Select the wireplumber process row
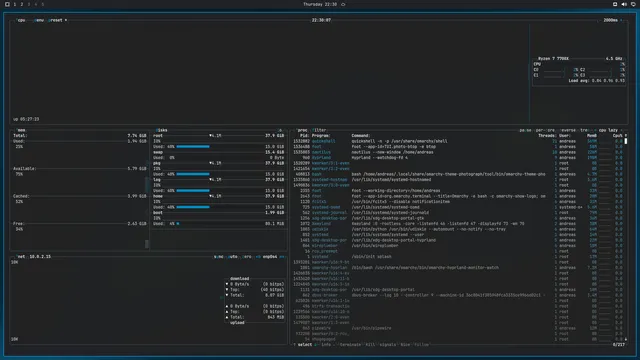This screenshot has height=360, width=640. 457,246
